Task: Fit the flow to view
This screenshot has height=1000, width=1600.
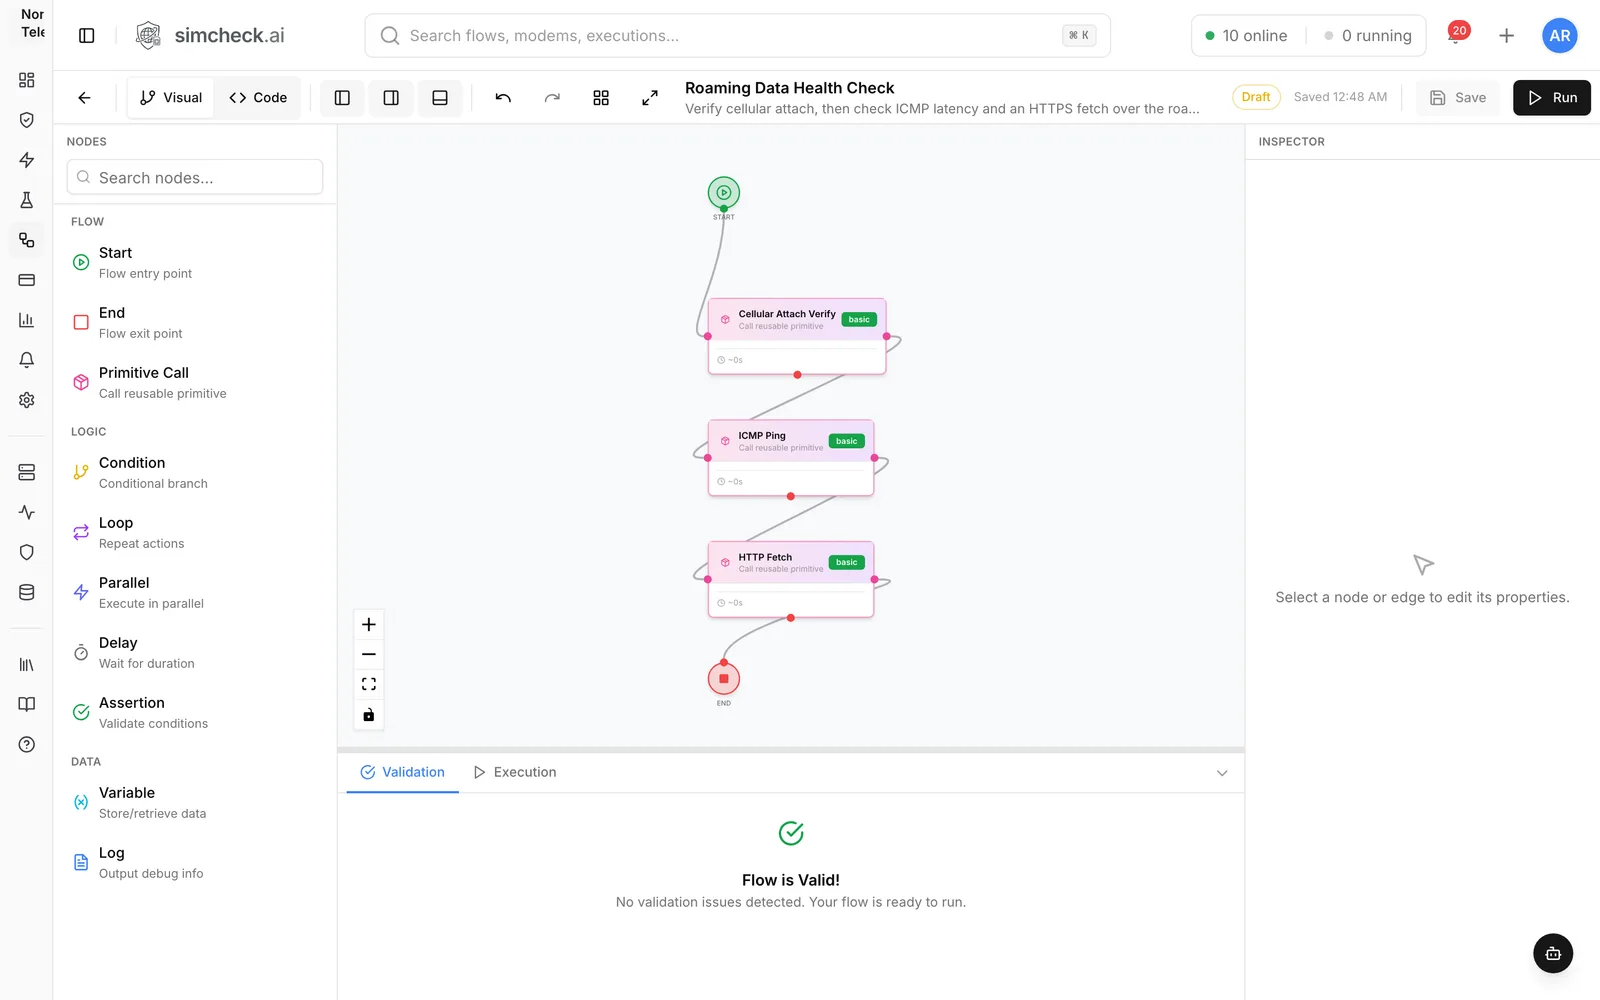Action: [x=369, y=684]
